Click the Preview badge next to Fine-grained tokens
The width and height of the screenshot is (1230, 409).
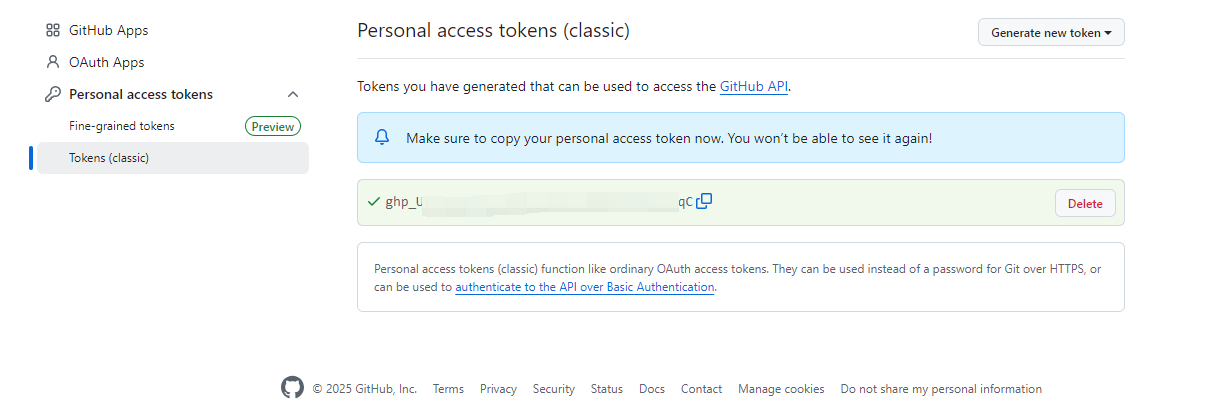(x=273, y=126)
